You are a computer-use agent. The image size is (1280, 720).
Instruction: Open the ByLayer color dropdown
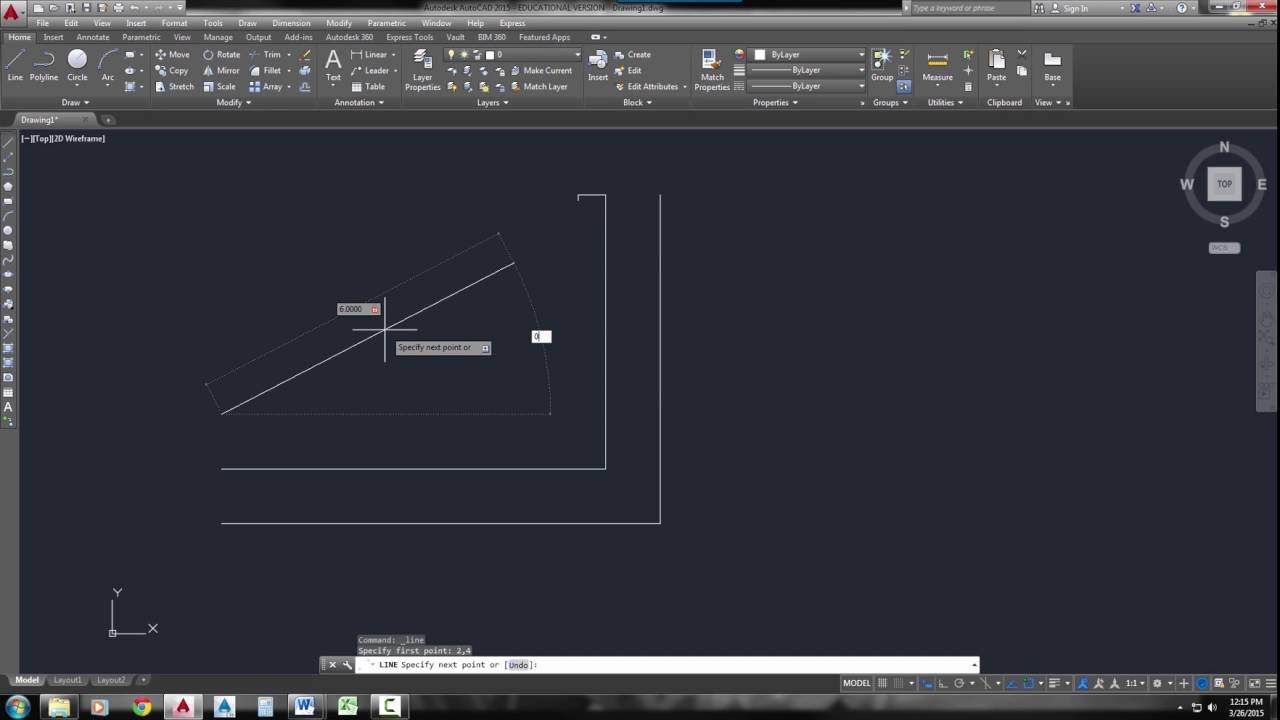click(809, 54)
